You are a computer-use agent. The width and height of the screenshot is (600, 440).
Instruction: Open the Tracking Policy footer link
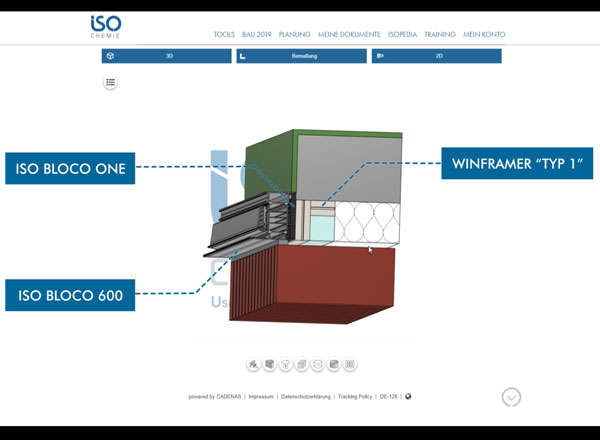pos(355,397)
